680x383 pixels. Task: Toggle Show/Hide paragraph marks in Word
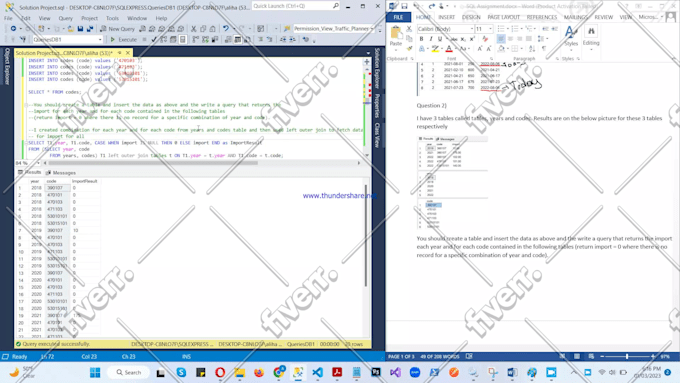tap(544, 49)
